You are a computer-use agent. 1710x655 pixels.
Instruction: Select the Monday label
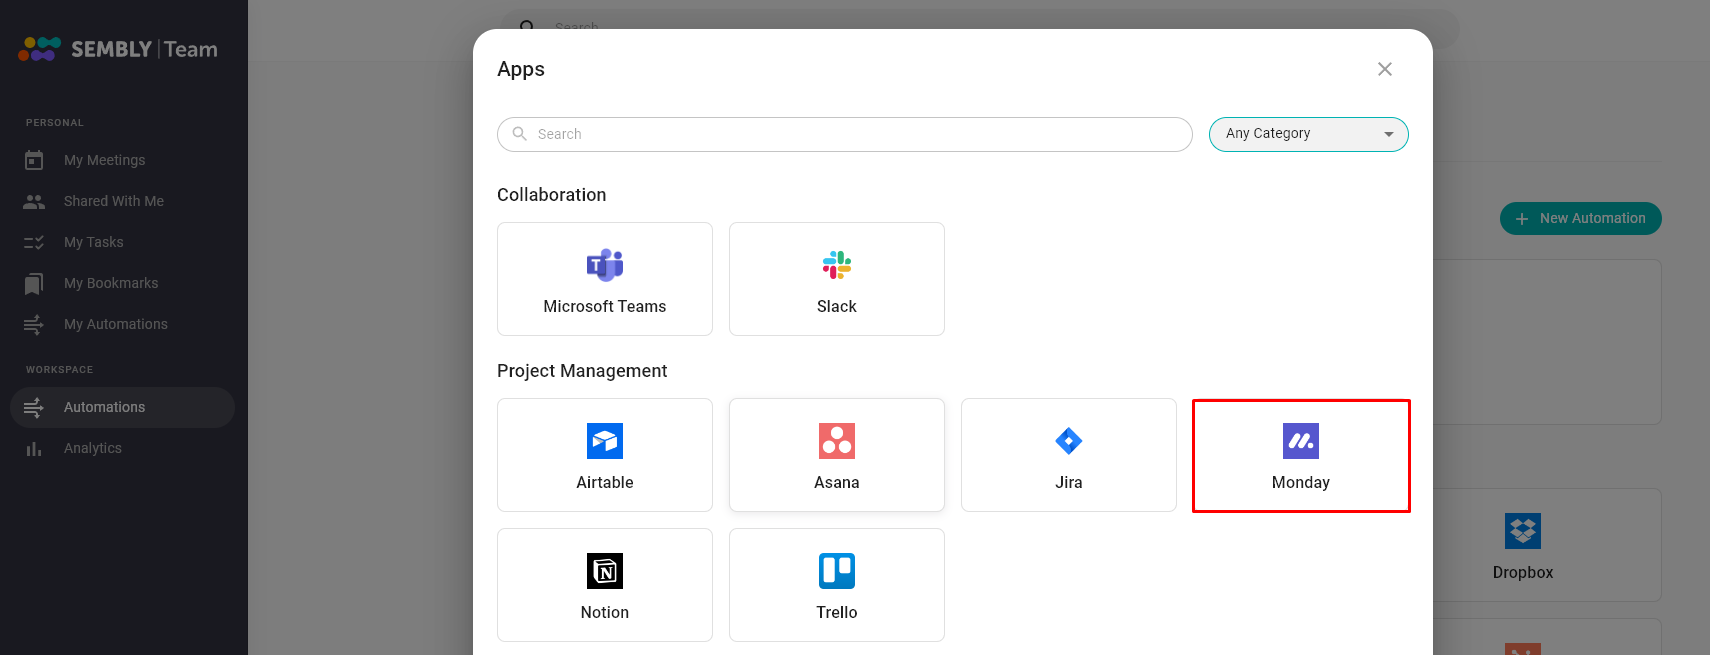(x=1301, y=482)
